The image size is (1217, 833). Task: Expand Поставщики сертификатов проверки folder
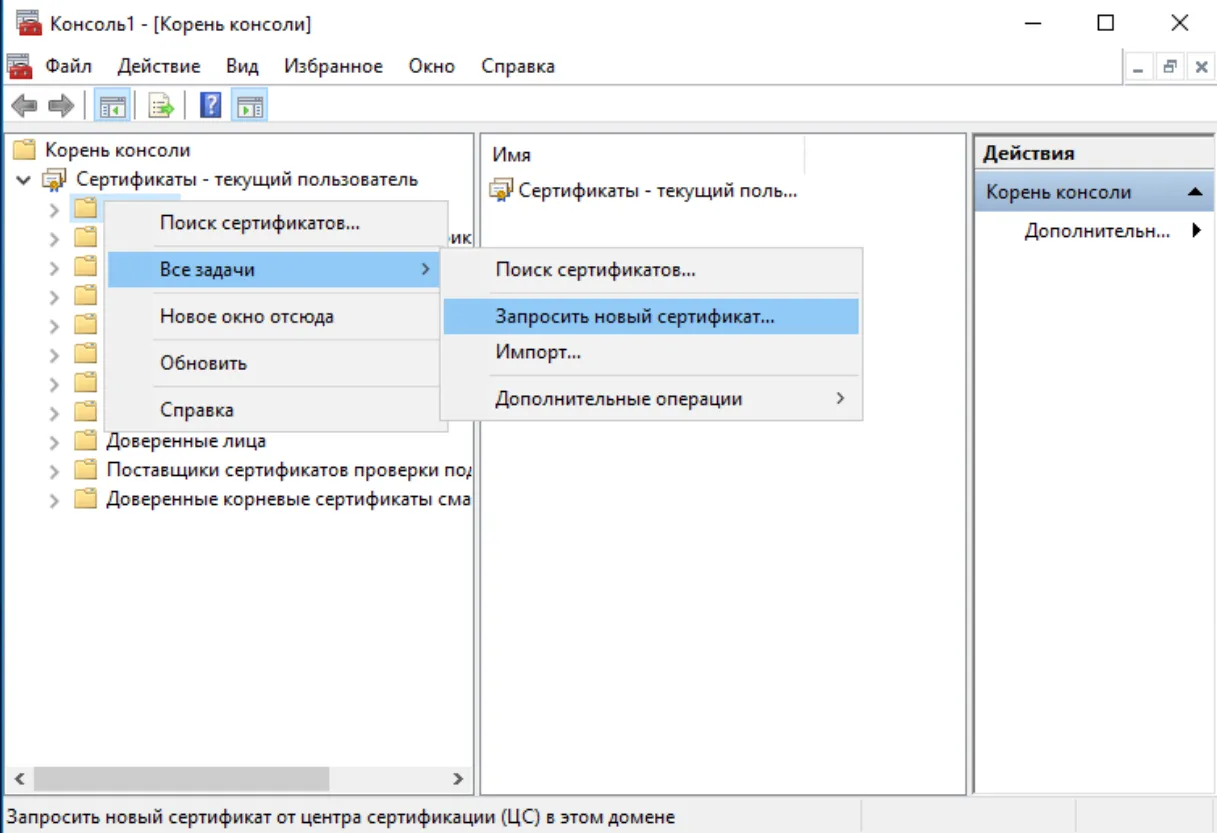55,470
